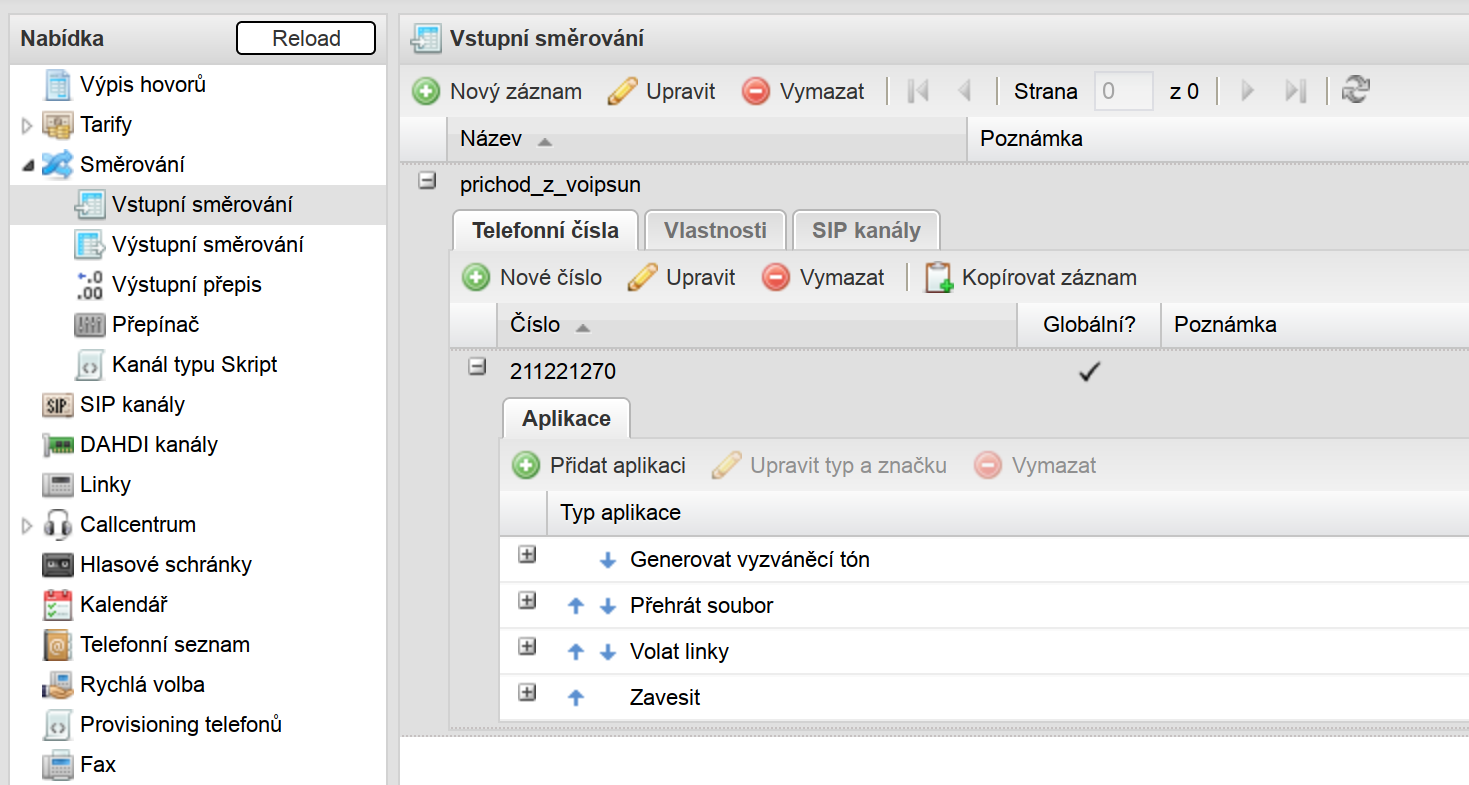Screen dimensions: 1469x785
Task: Open Kanál typu Skript item
Action: (x=195, y=365)
